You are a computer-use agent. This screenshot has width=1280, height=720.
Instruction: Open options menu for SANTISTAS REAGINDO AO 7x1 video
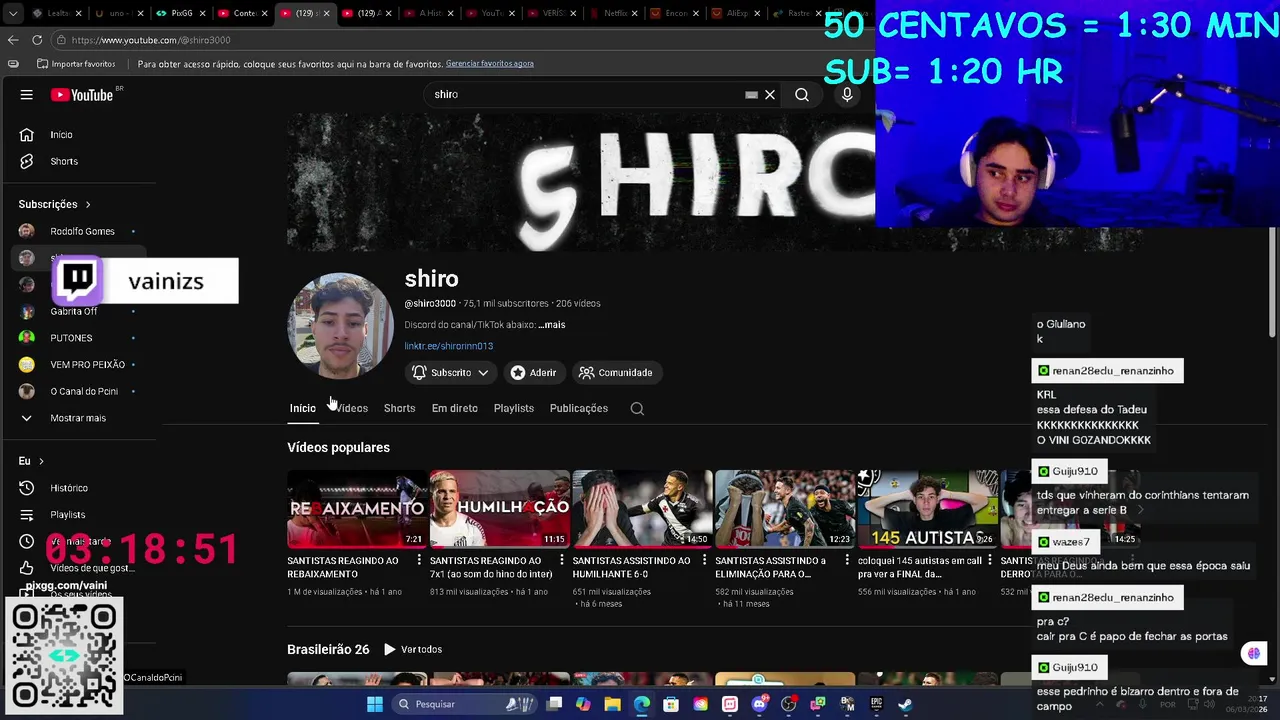click(561, 561)
